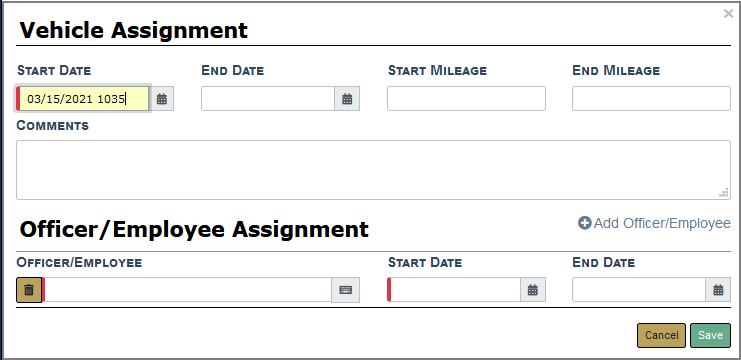The width and height of the screenshot is (741, 360).
Task: Focus the Officer/Employee name field
Action: (x=188, y=290)
